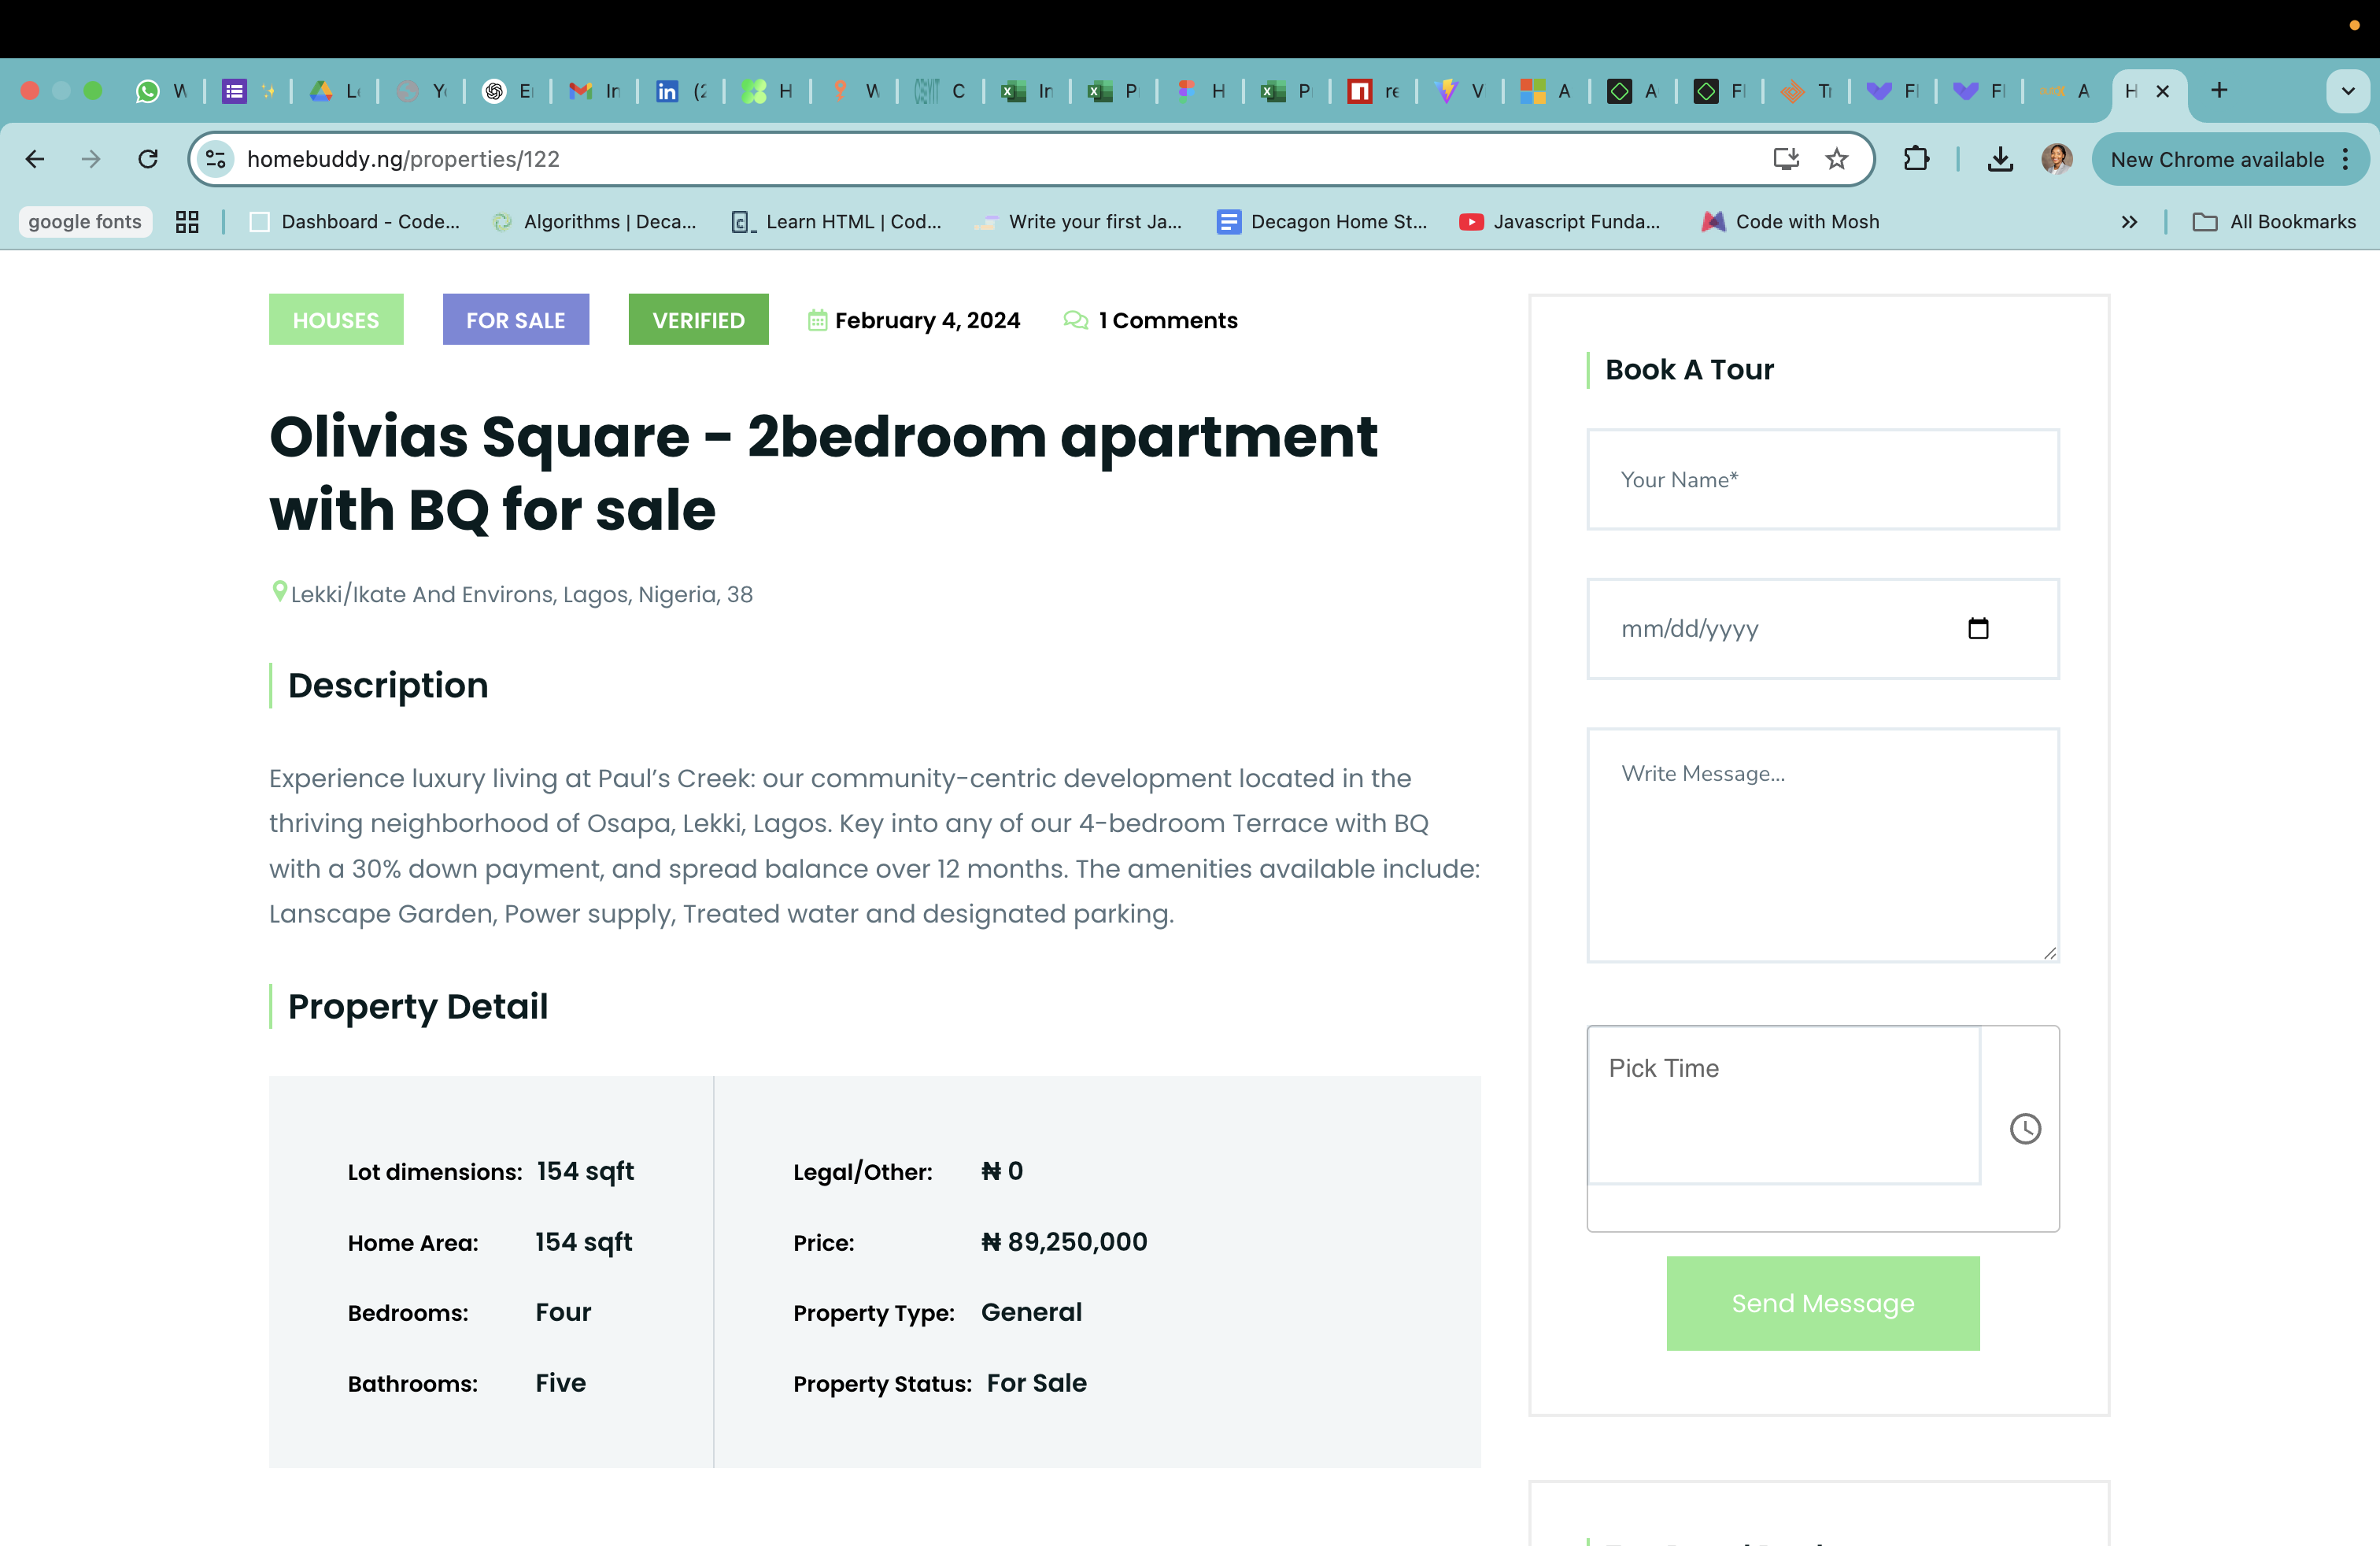Open Chrome three-dot menu
2380x1546 pixels.
pos(2345,160)
